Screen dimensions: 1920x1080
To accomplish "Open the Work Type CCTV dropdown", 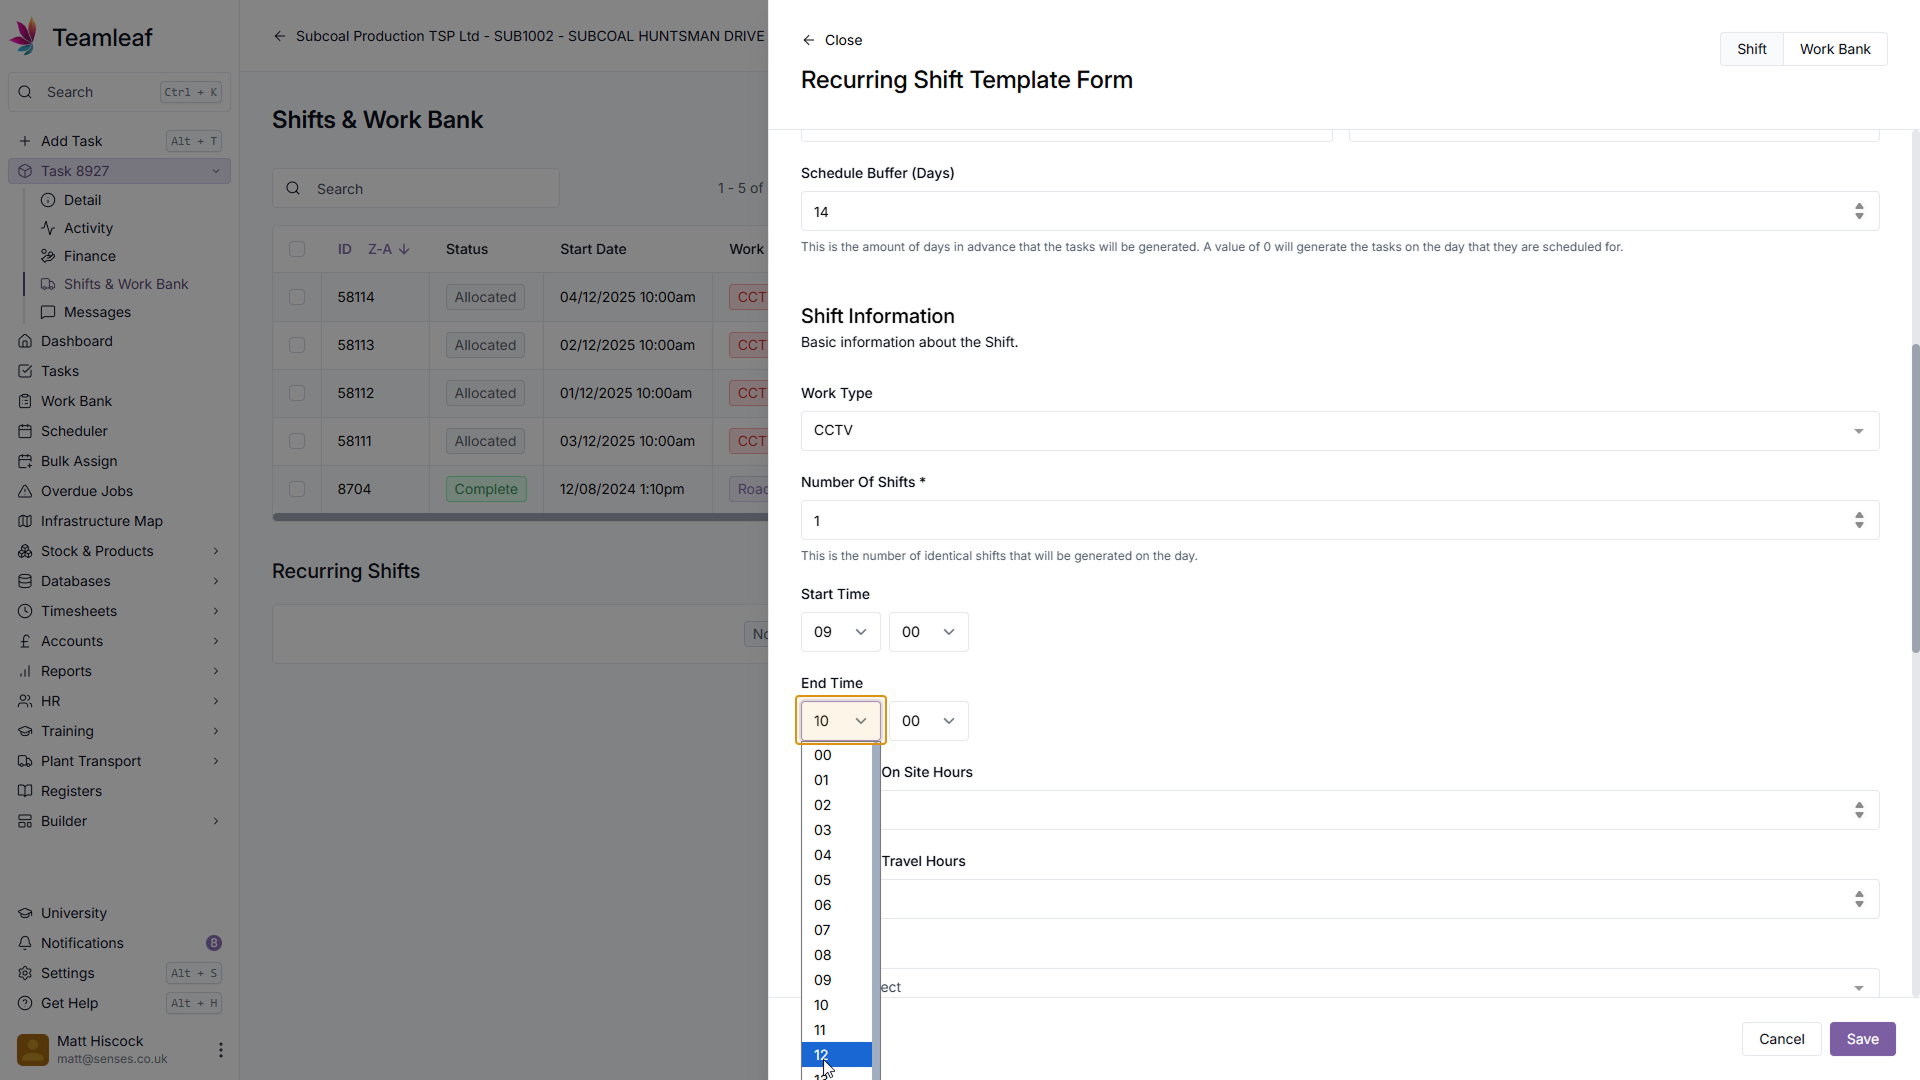I will [x=1339, y=431].
